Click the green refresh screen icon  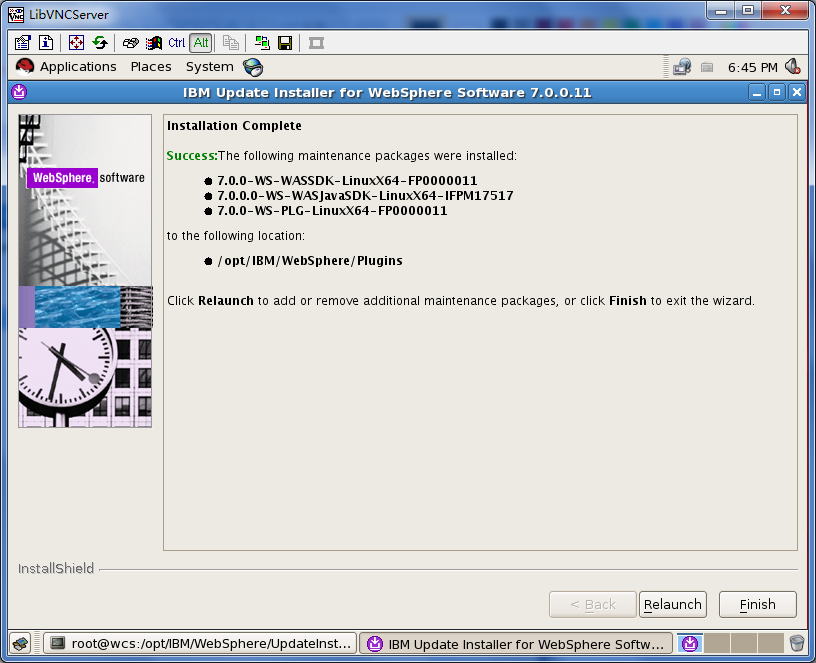tap(100, 43)
